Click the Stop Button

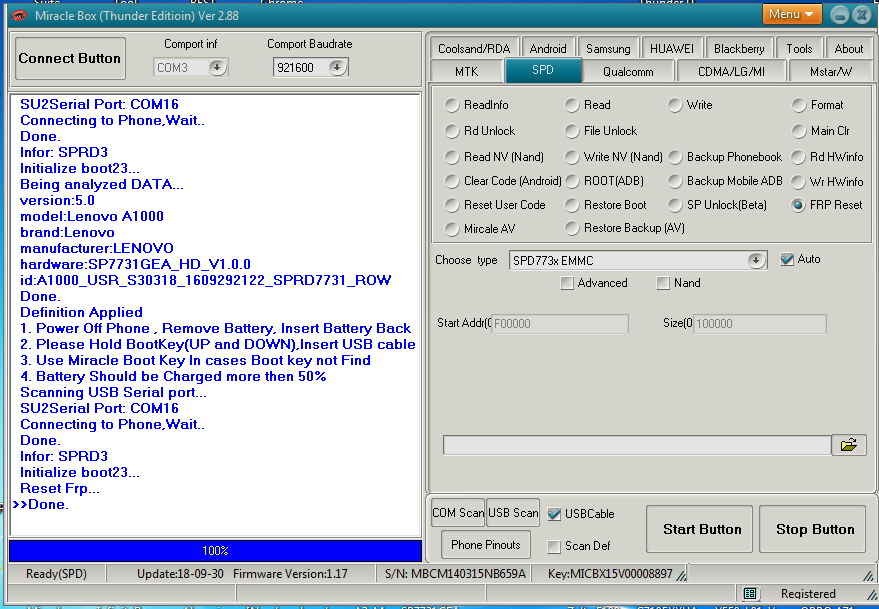click(815, 529)
